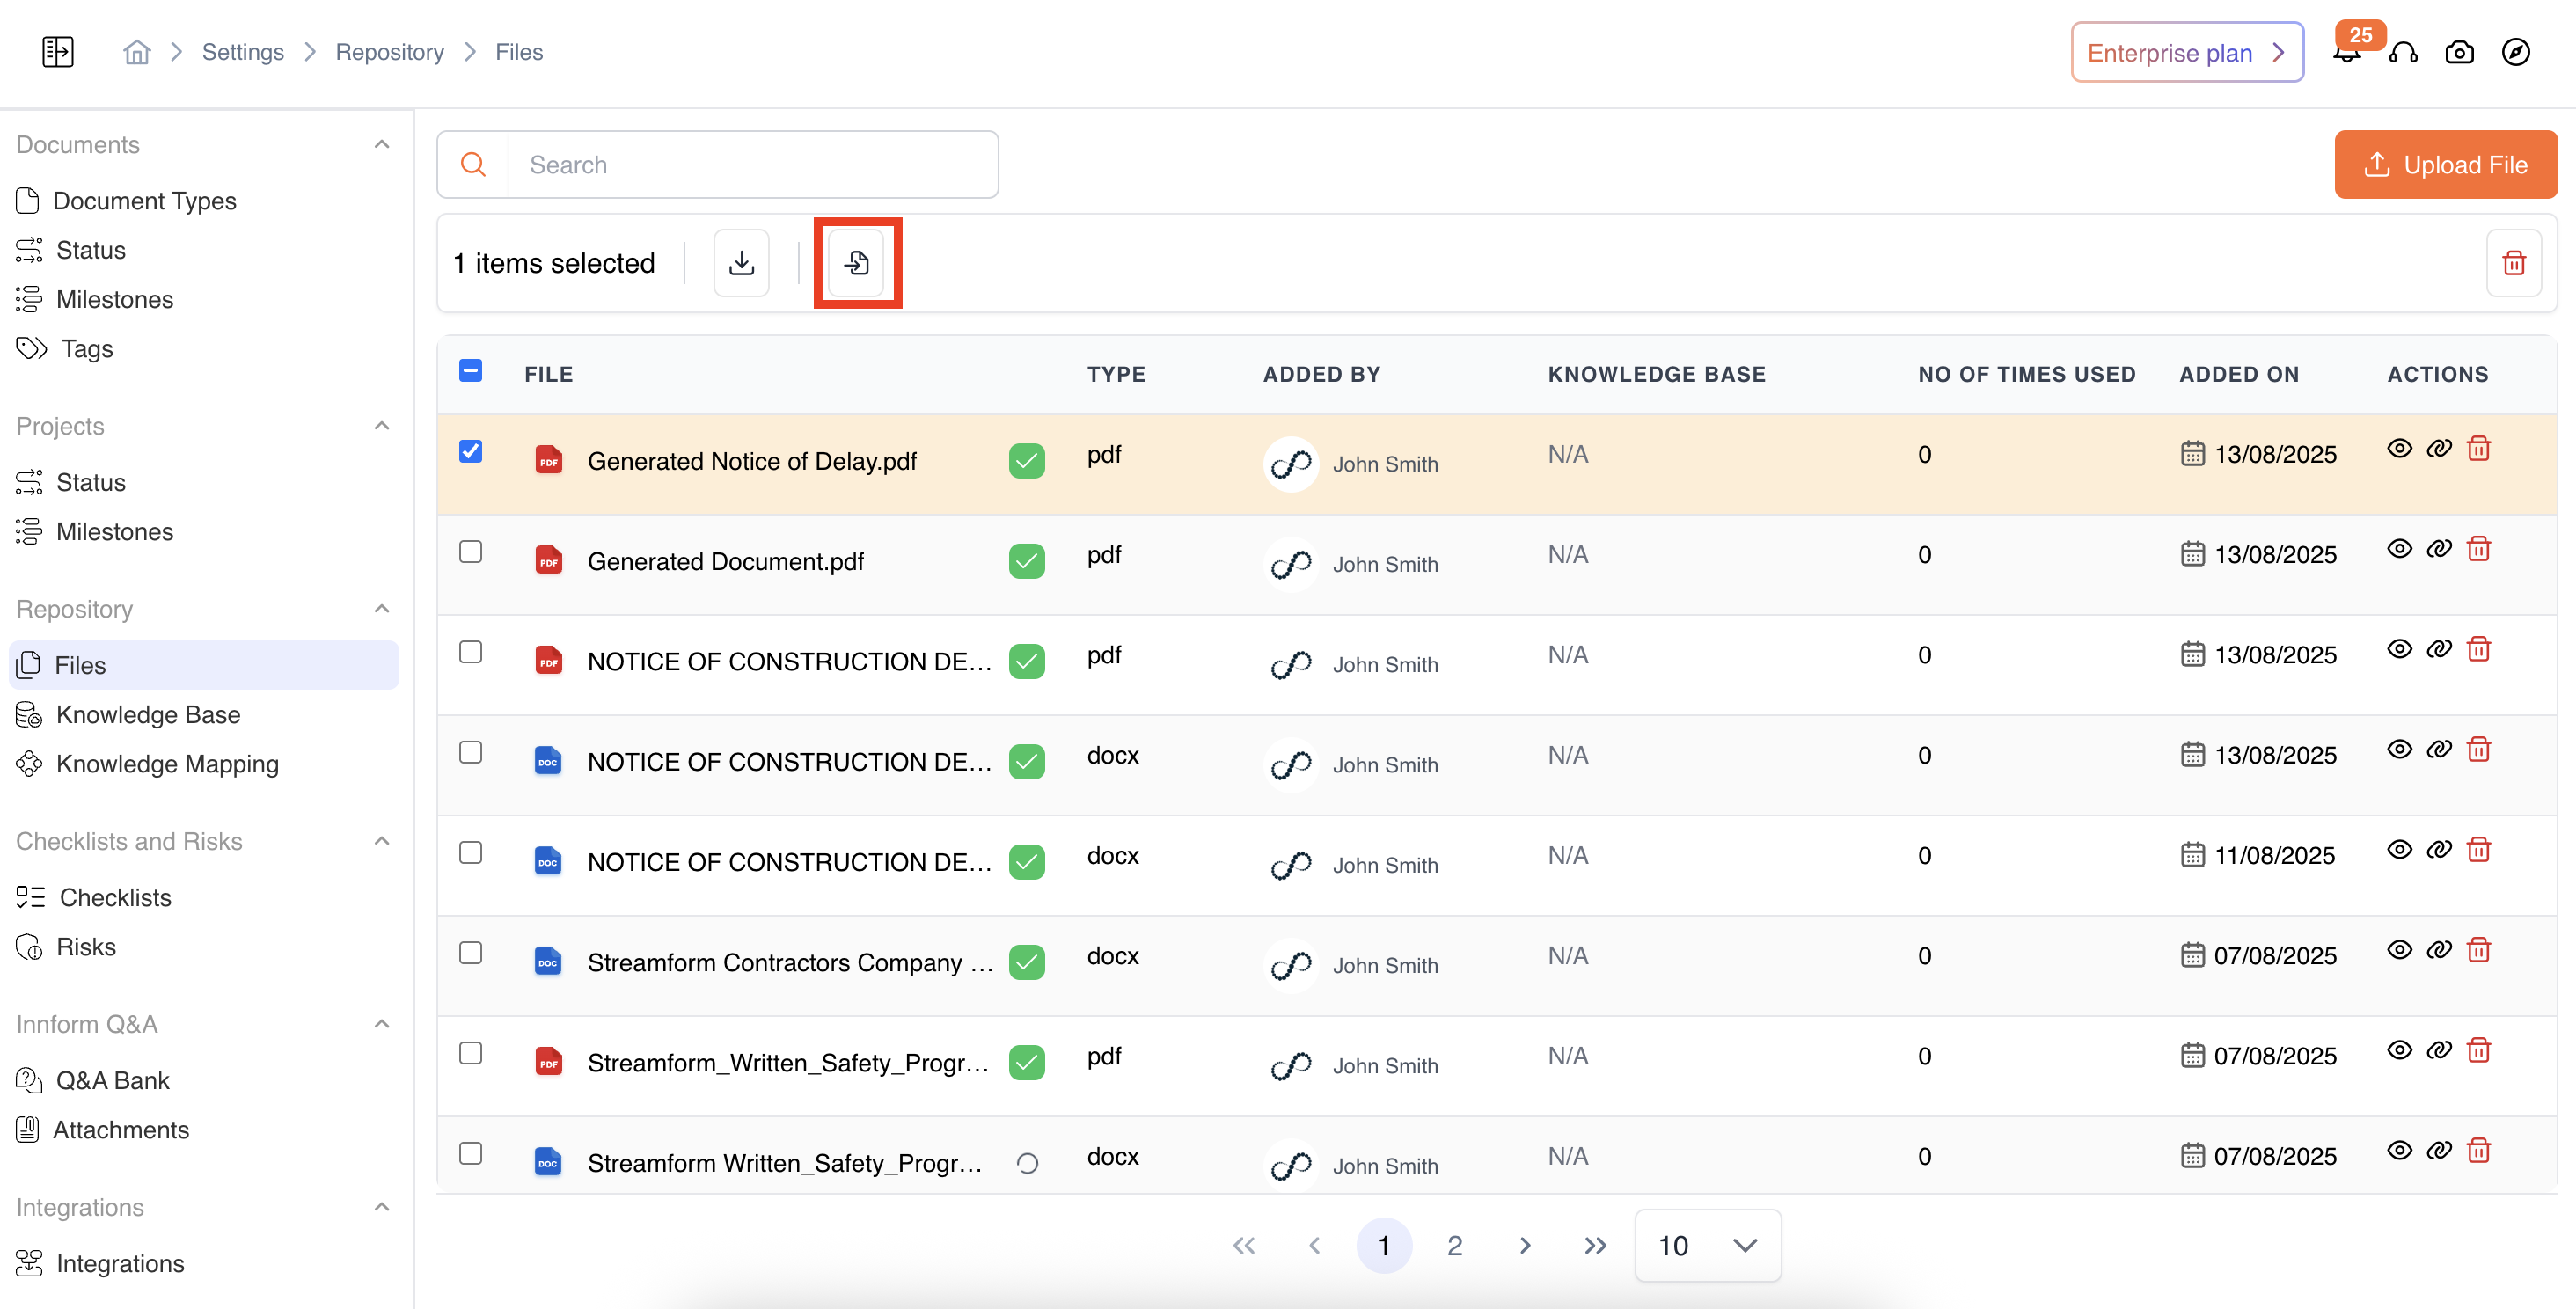The image size is (2576, 1309).
Task: Open the page size dropdown showing 10
Action: (1707, 1245)
